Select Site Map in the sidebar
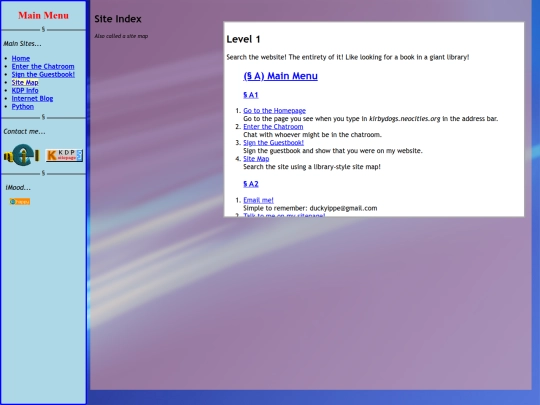Screen dimensions: 540x405 (x=25, y=83)
